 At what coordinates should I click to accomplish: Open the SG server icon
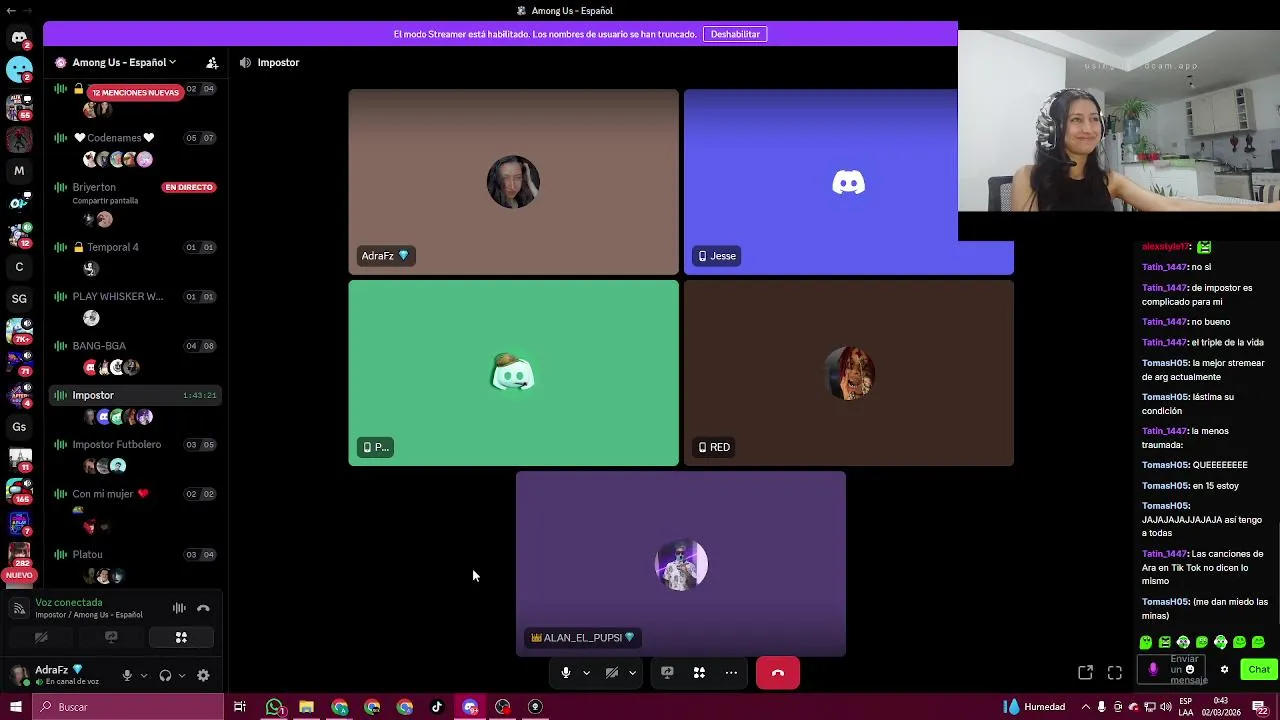tap(19, 298)
